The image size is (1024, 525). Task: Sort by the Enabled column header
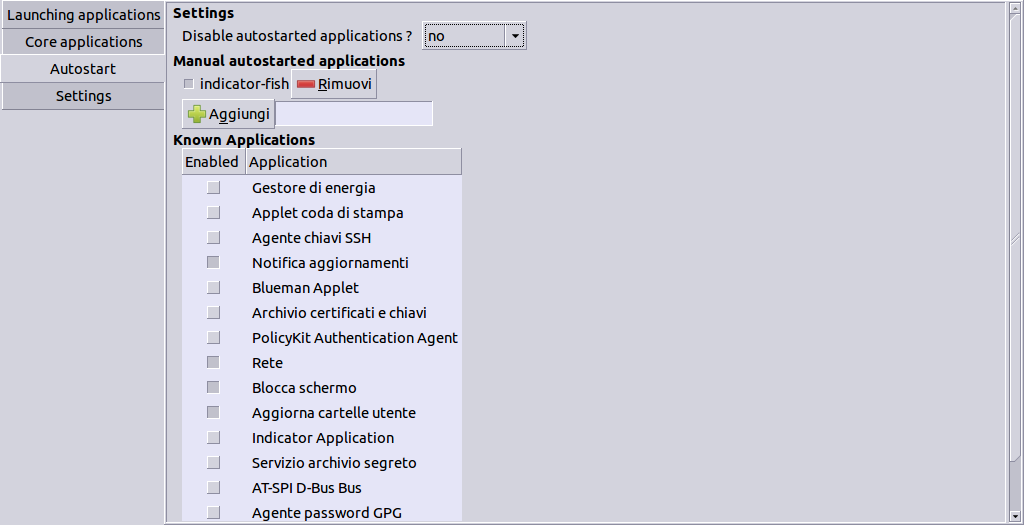(x=212, y=162)
